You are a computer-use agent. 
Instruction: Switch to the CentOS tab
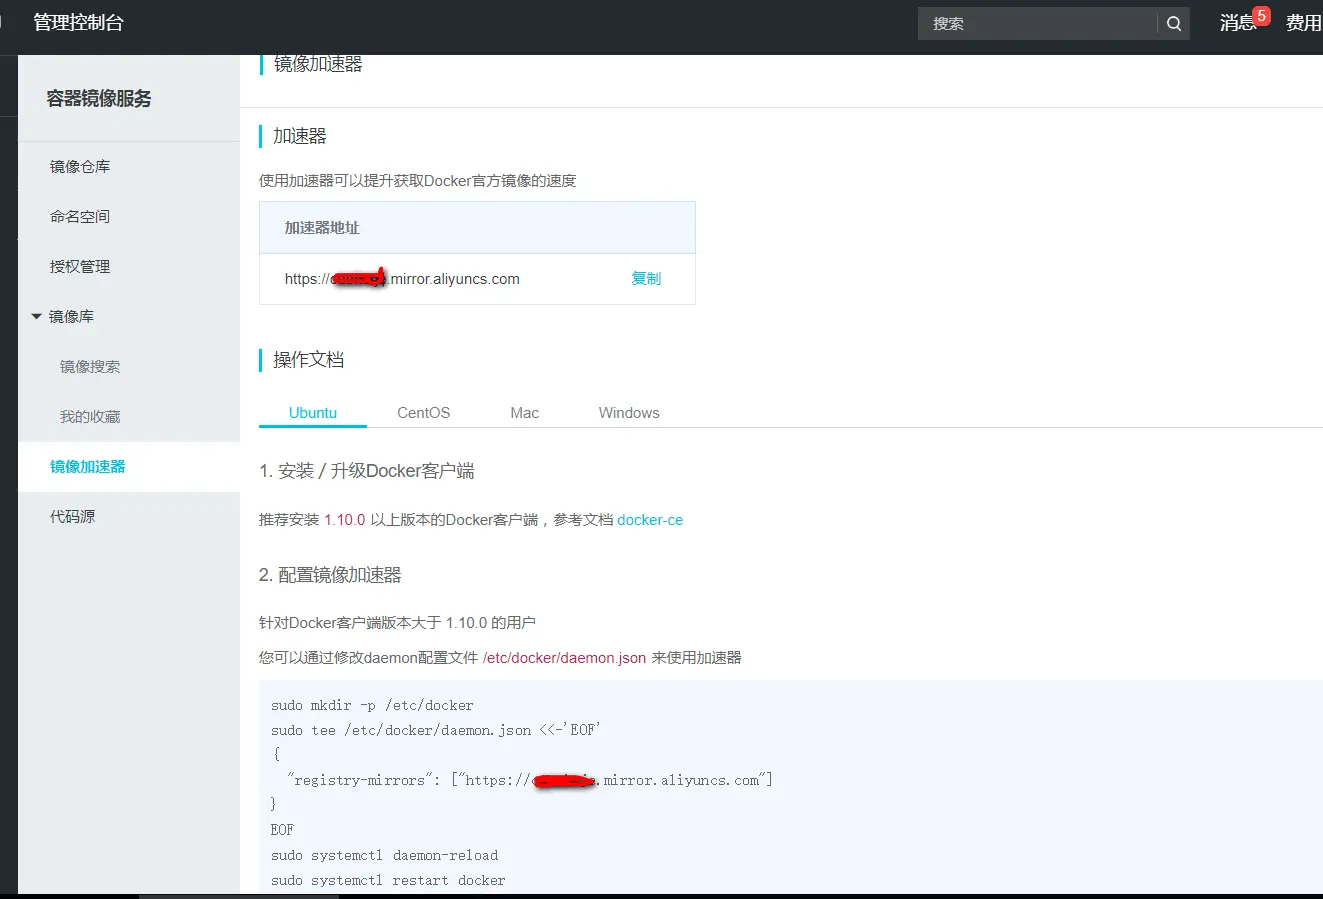[423, 412]
